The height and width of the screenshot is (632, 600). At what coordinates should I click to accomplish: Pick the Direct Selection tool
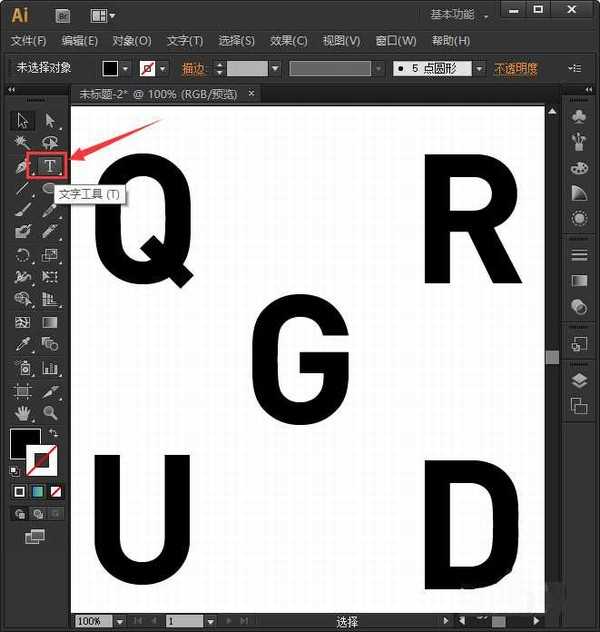click(x=50, y=121)
